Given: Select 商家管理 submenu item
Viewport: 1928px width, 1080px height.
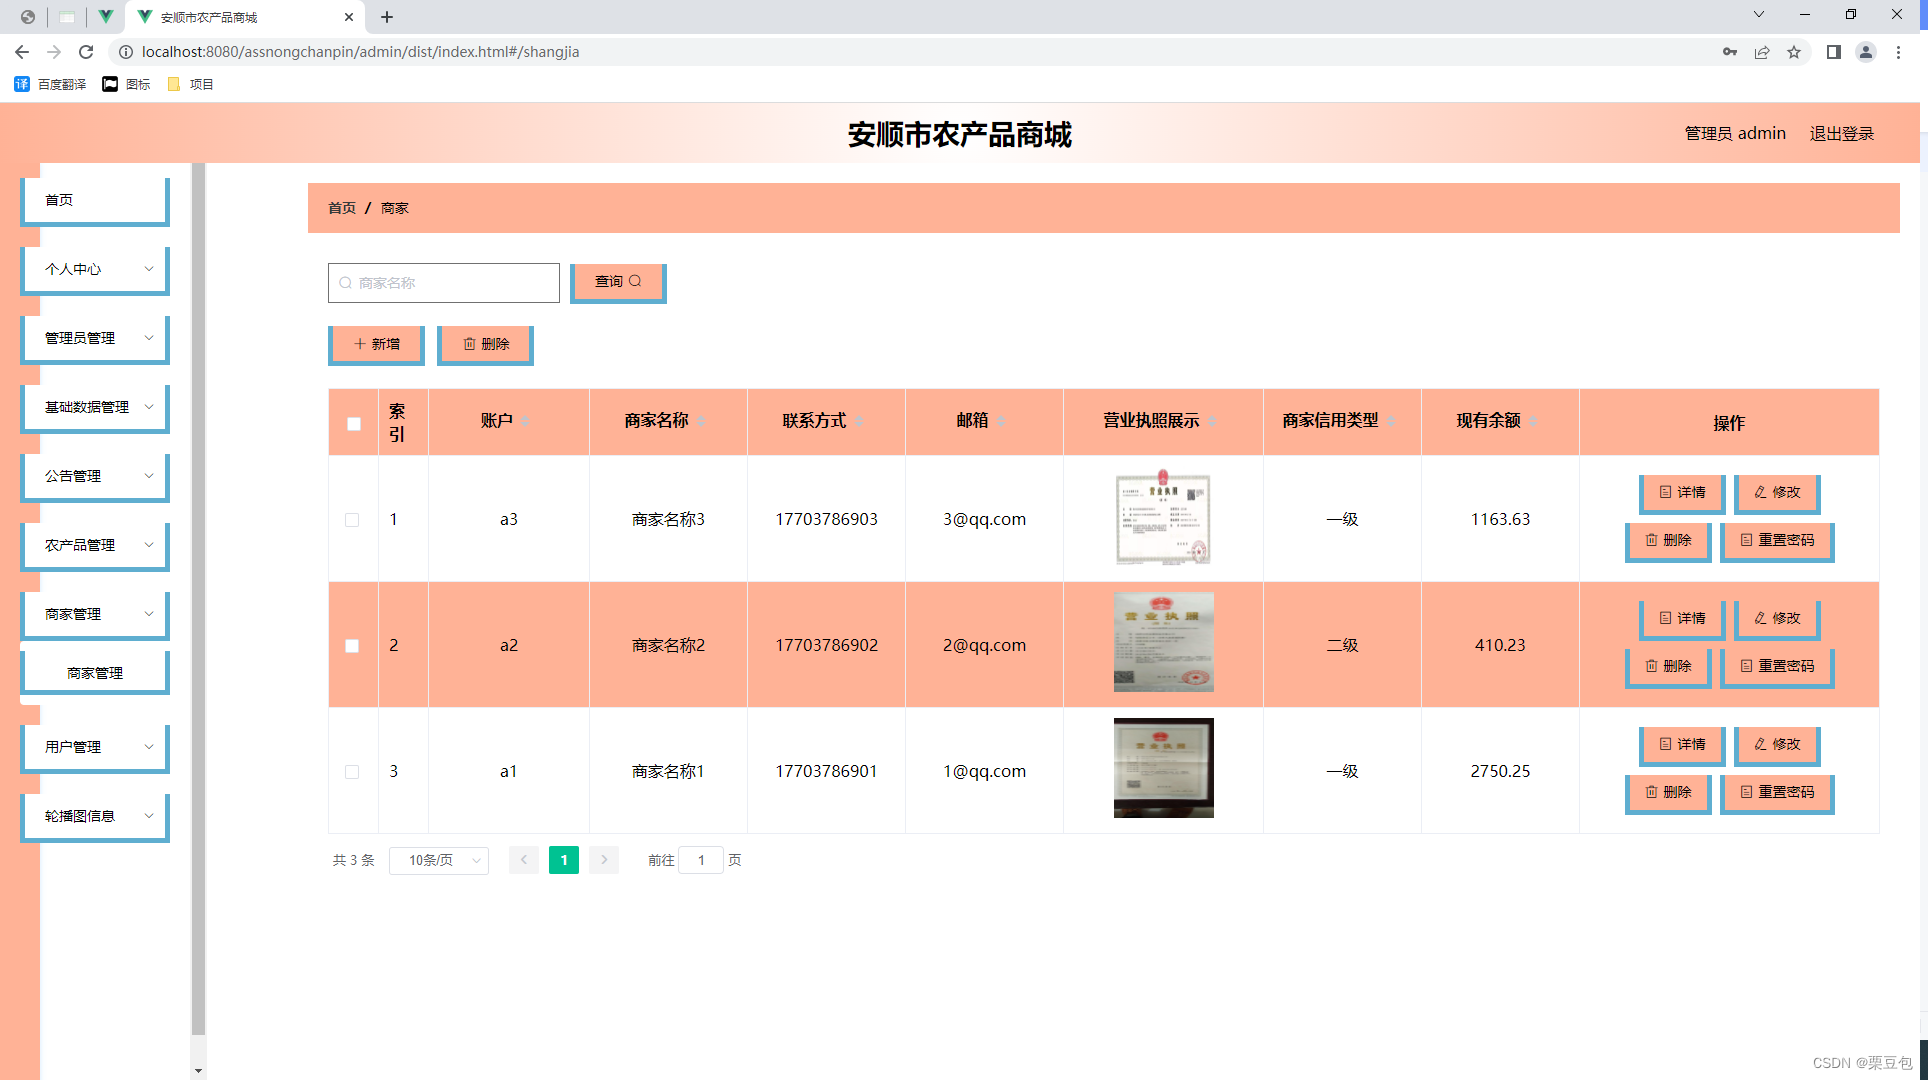Looking at the screenshot, I should pos(96,673).
